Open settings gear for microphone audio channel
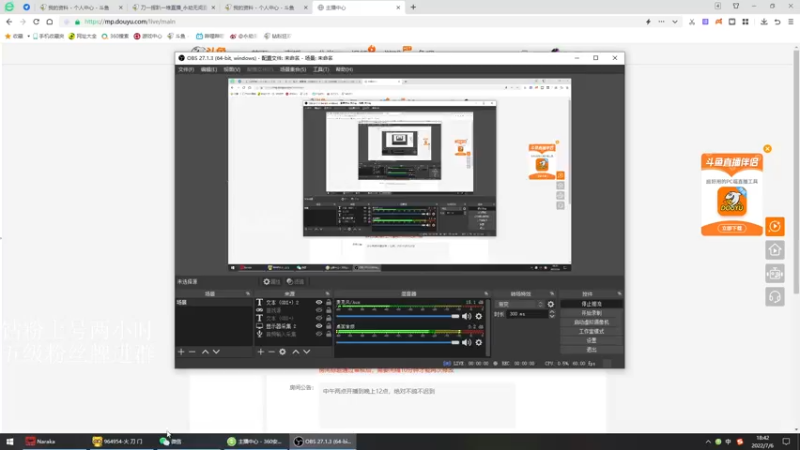Screen dimensions: 800x450 (479, 316)
